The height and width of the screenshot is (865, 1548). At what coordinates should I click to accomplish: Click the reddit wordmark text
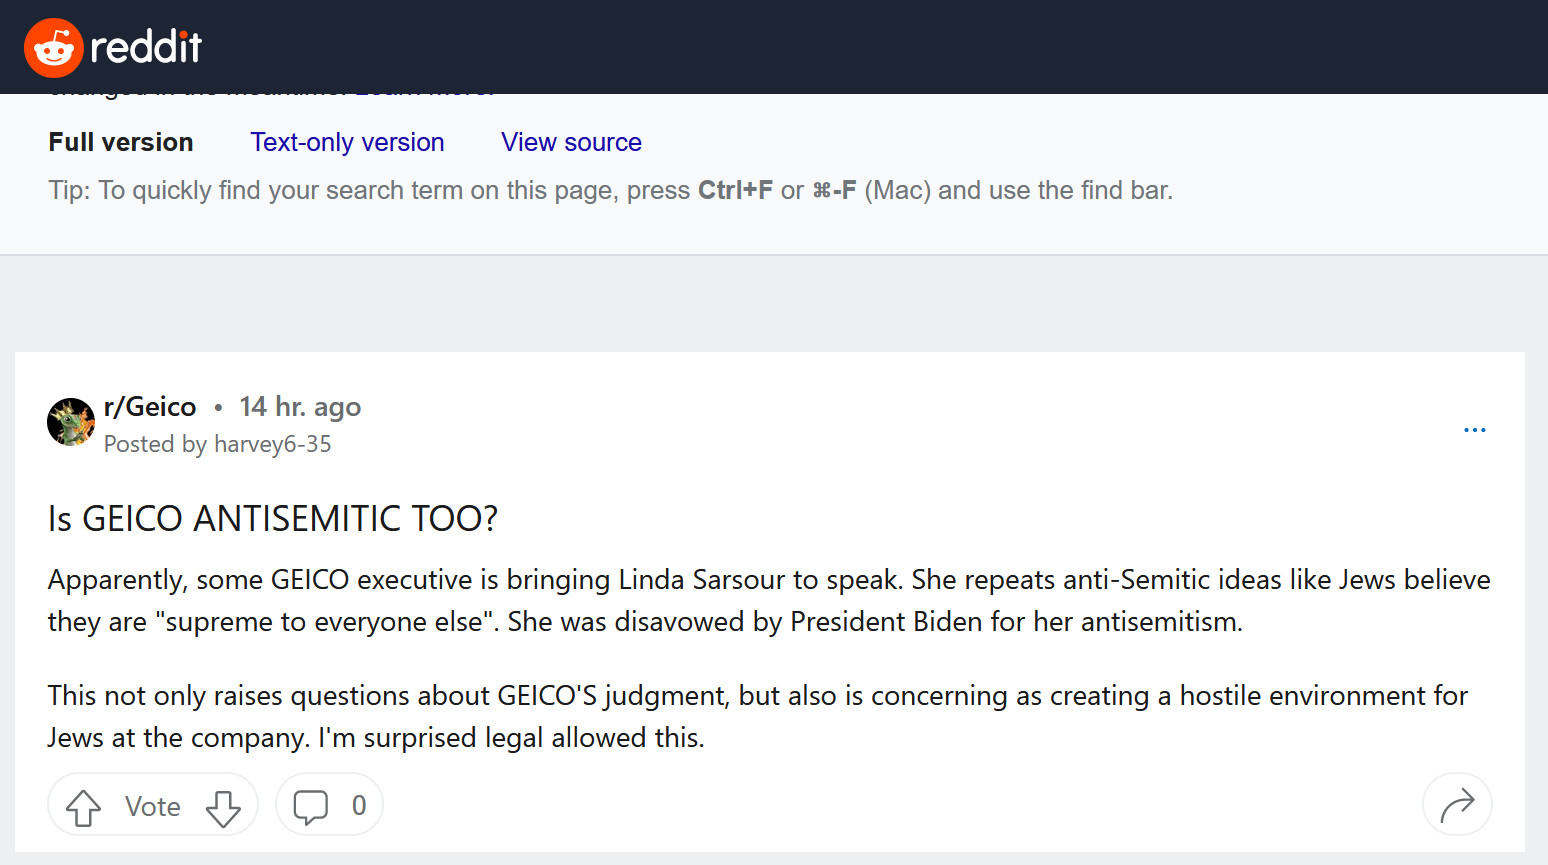(x=146, y=47)
